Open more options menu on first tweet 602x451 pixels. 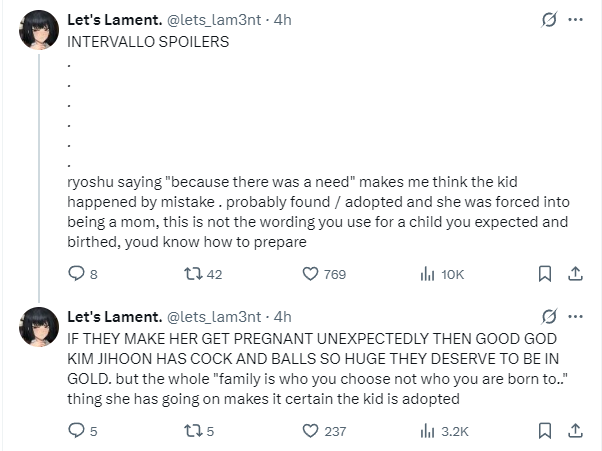575,20
